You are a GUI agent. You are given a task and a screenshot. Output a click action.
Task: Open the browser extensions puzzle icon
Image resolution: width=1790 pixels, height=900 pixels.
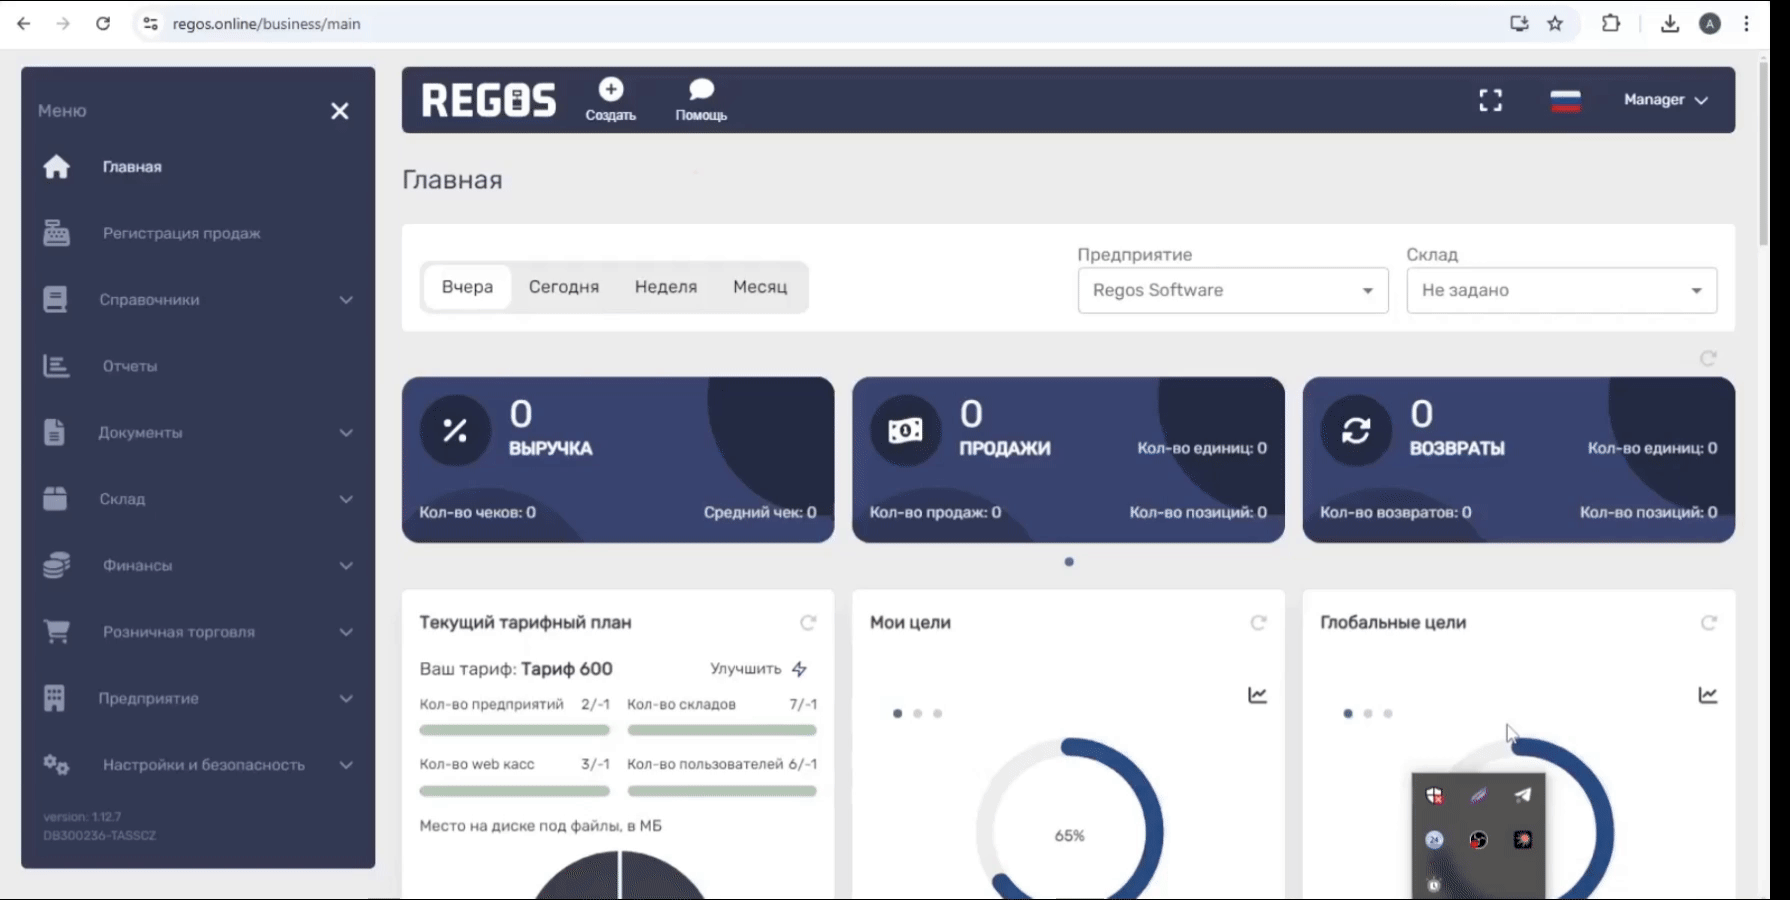tap(1610, 23)
